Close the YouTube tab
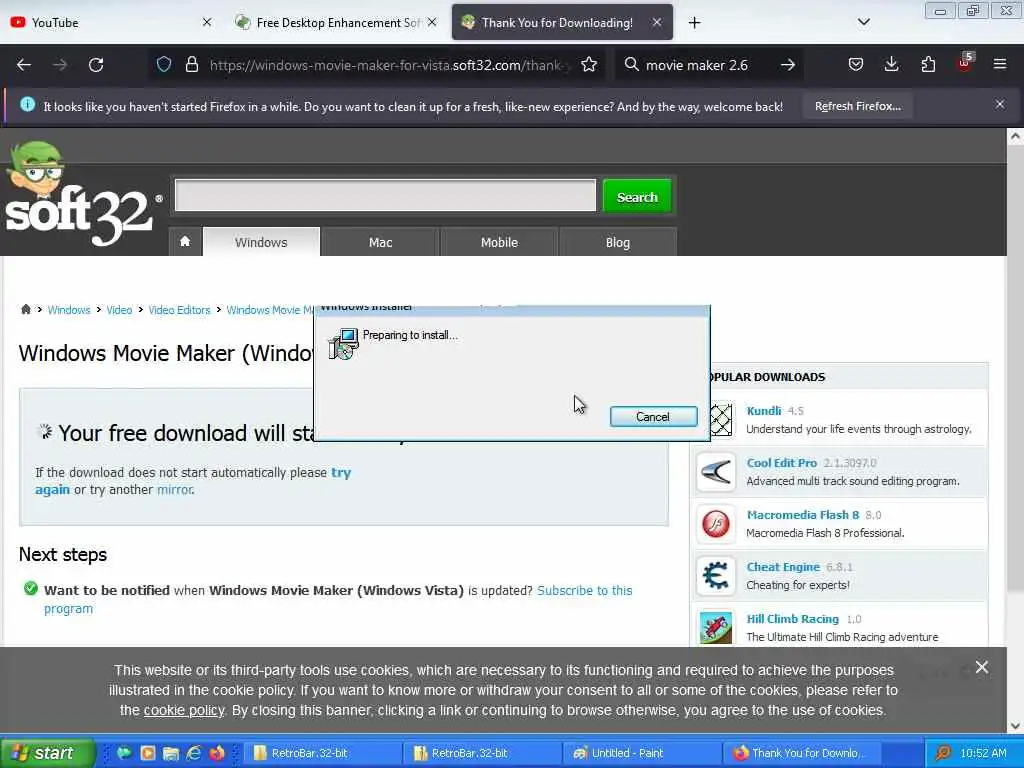The image size is (1024, 768). [x=207, y=22]
